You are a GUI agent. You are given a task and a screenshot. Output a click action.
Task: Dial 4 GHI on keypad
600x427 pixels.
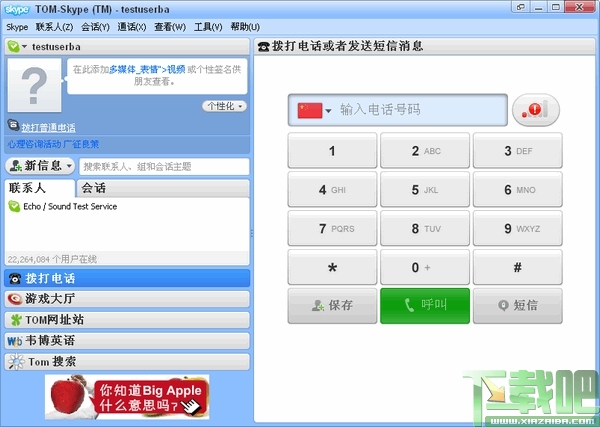tap(332, 190)
